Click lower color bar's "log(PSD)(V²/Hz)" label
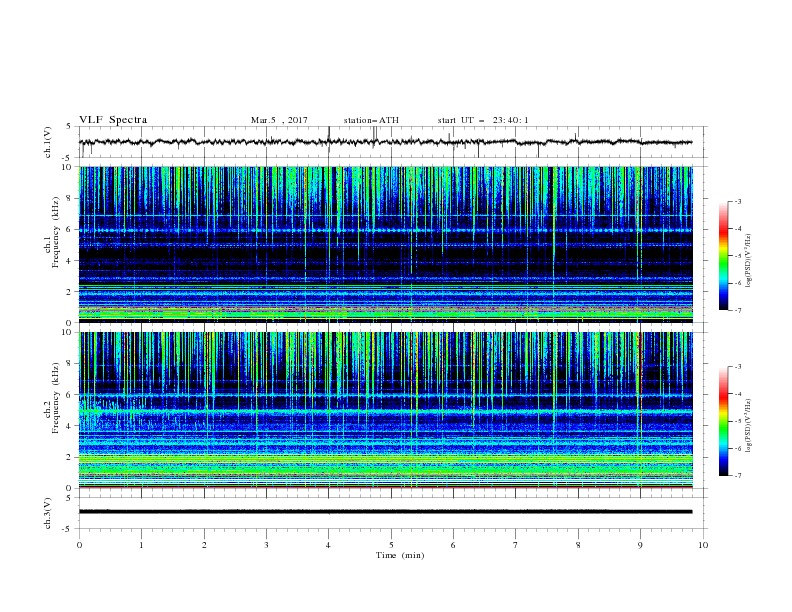Image resolution: width=792 pixels, height=612 pixels. [749, 426]
